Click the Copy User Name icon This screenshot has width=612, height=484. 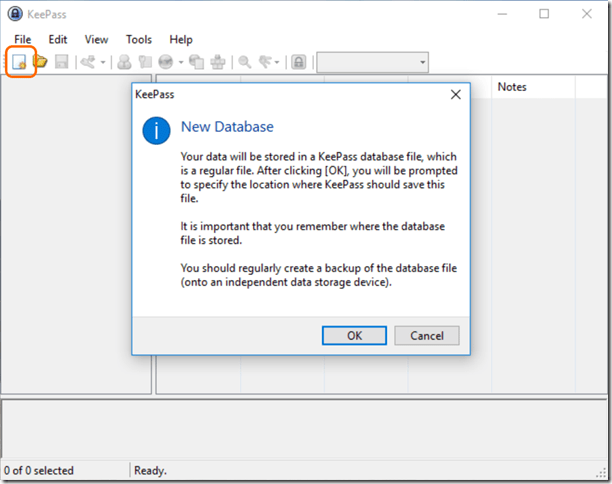point(124,62)
